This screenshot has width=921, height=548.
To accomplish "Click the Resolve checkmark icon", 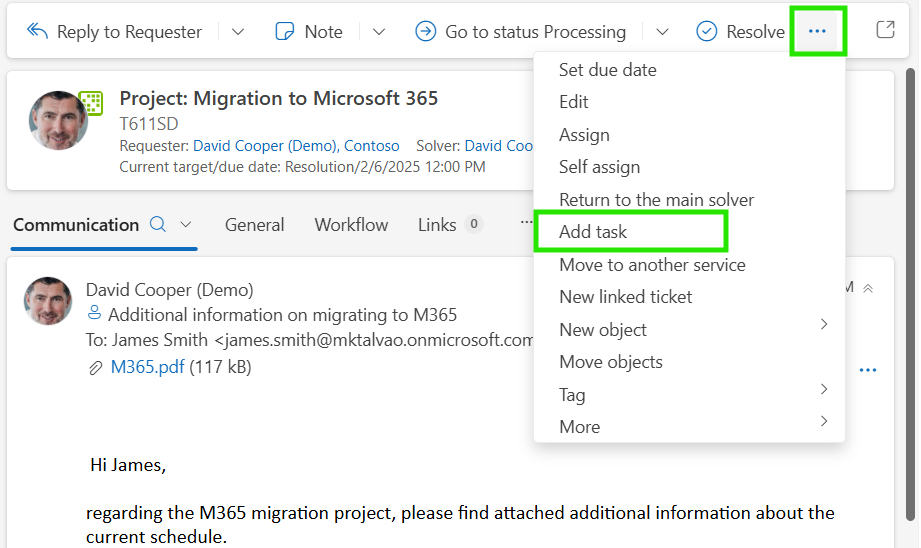I will pyautogui.click(x=707, y=31).
